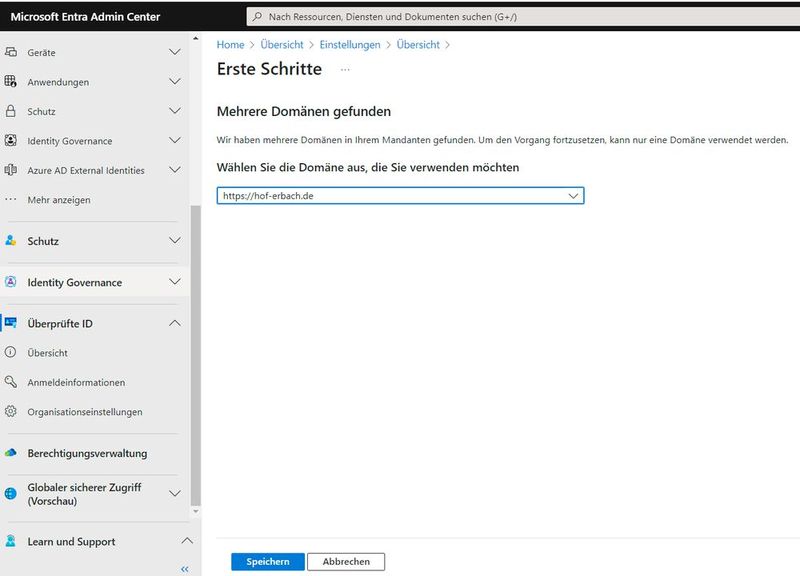Open the ellipsis menu next to Erste Schritte
Screen dimensions: 800x576
click(x=345, y=69)
